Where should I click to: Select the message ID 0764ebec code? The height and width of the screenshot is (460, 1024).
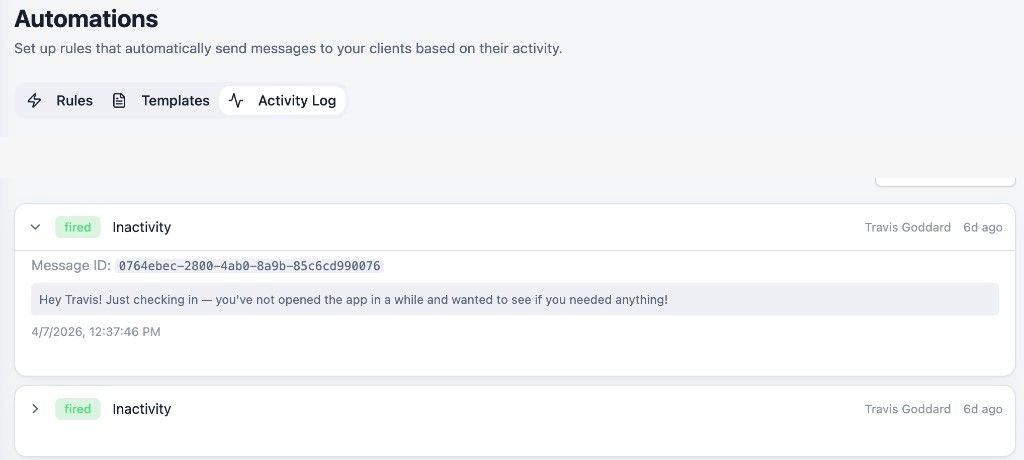pyautogui.click(x=249, y=266)
